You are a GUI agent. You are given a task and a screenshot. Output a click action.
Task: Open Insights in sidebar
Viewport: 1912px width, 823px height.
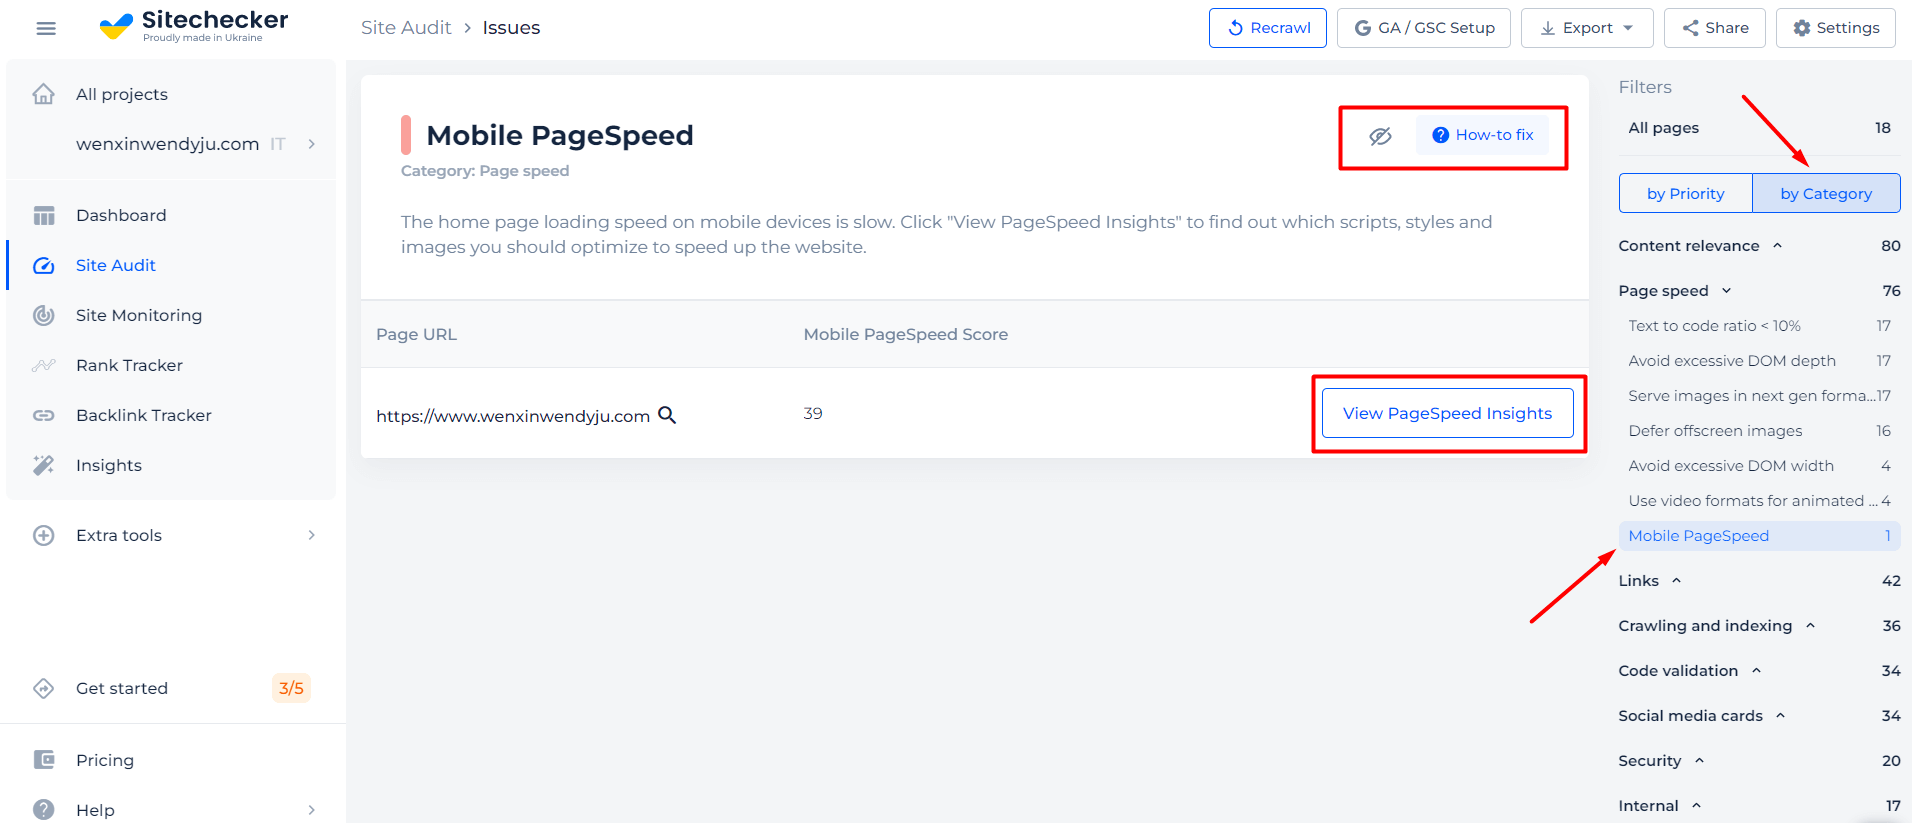(109, 465)
